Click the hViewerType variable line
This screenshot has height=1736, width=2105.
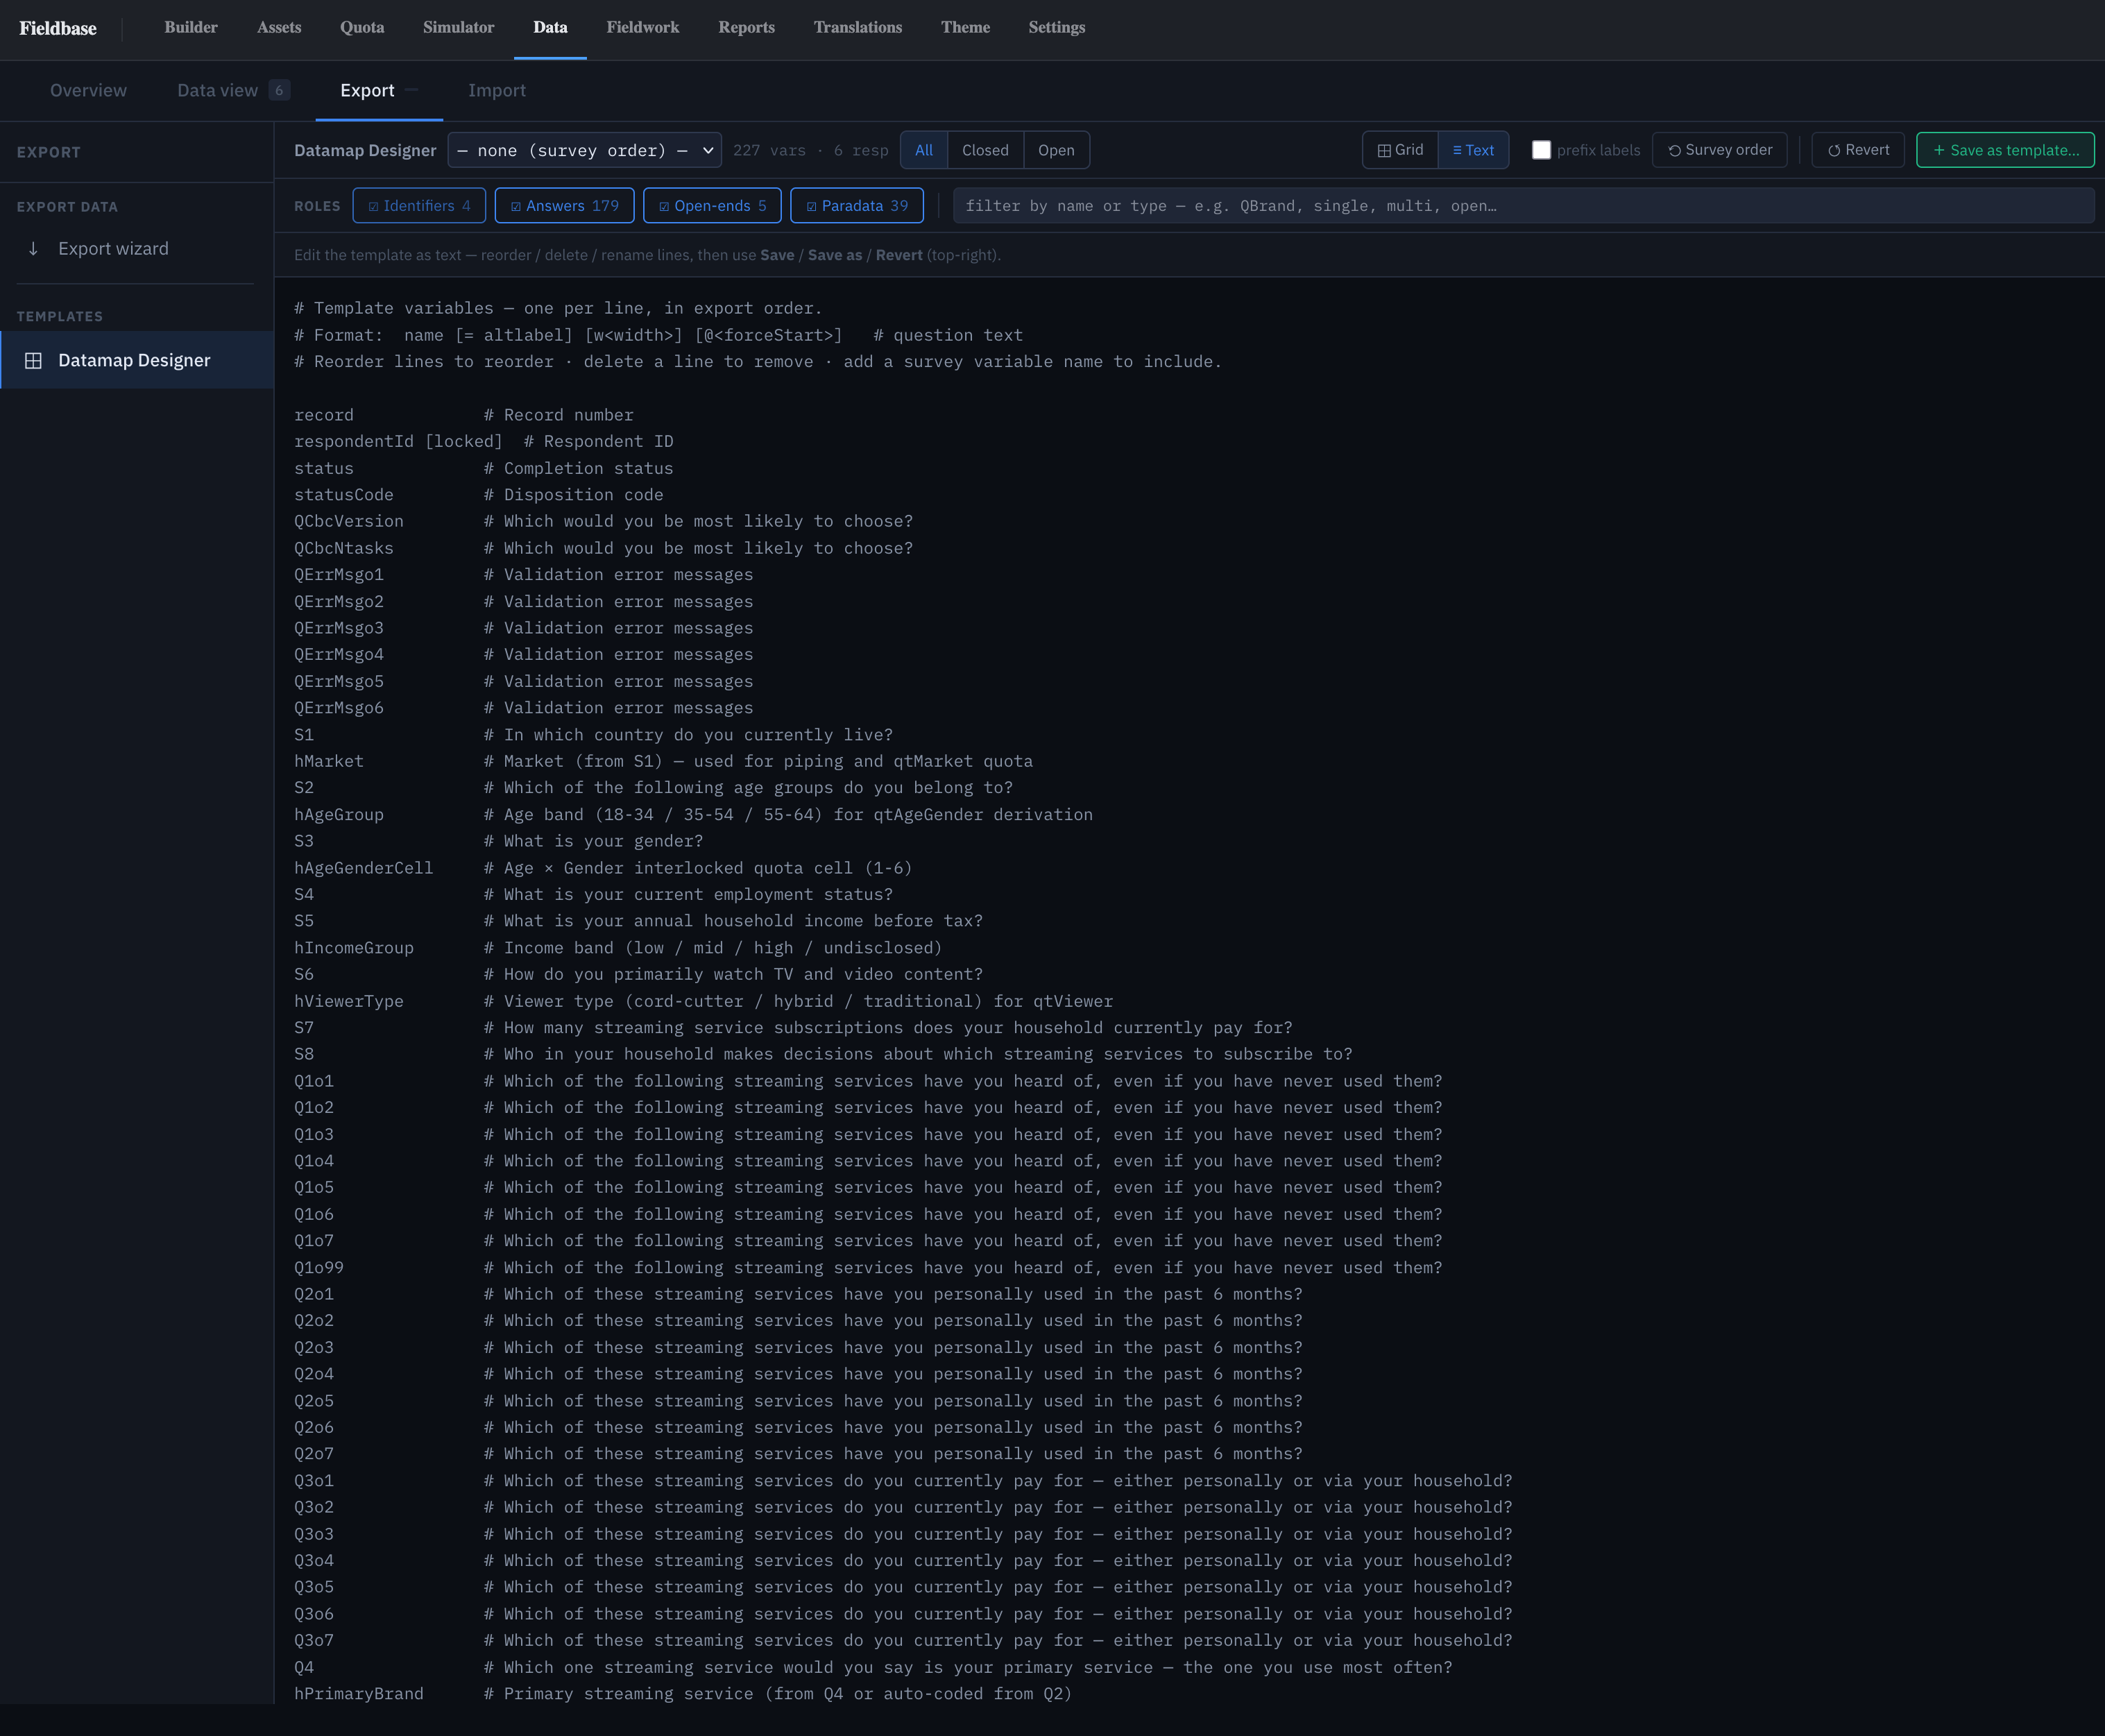pos(703,1001)
